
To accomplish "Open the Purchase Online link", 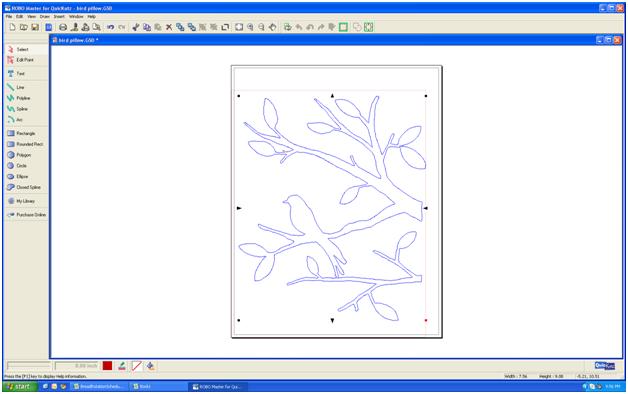I will pos(26,215).
